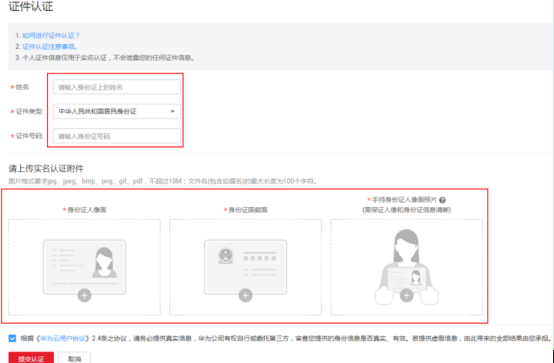This screenshot has height=363, width=554.
Task: Click the red 提交认证 button
Action: pos(31,358)
